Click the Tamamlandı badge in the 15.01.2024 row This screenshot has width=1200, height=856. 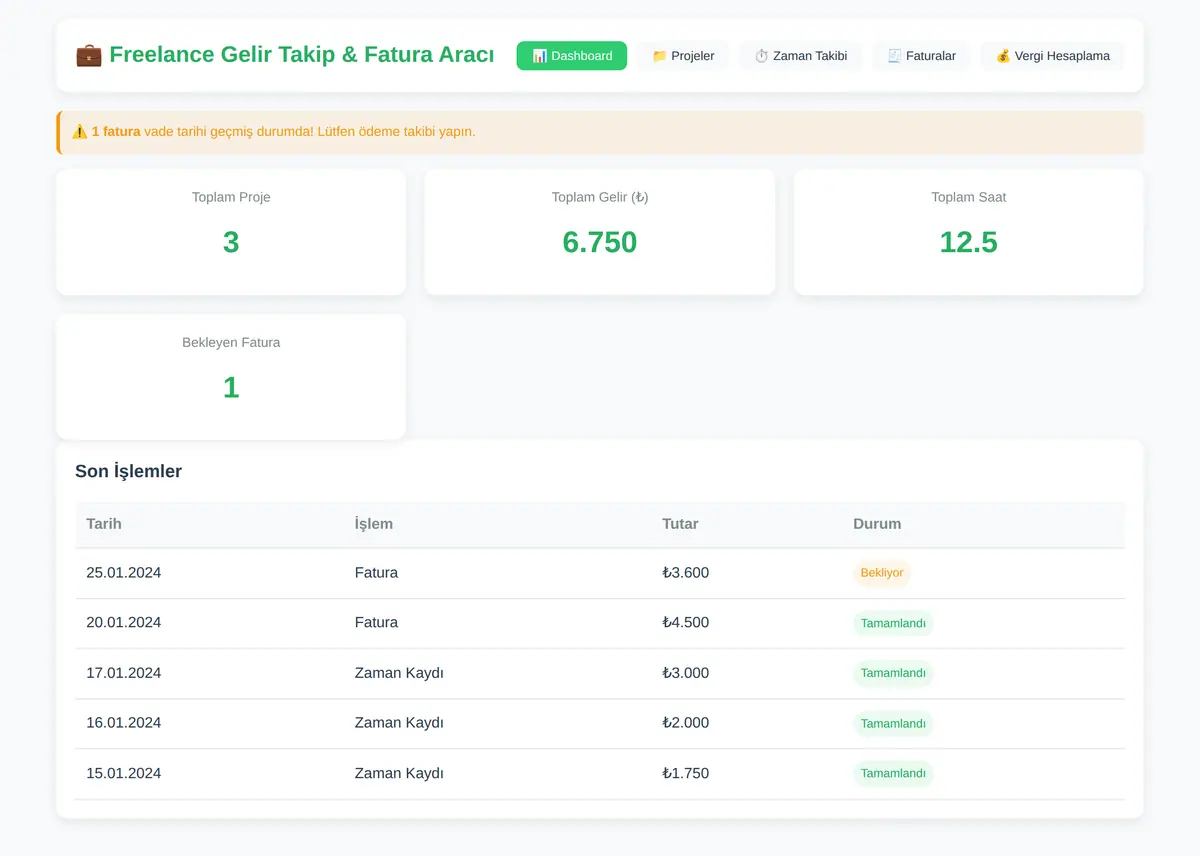[893, 773]
